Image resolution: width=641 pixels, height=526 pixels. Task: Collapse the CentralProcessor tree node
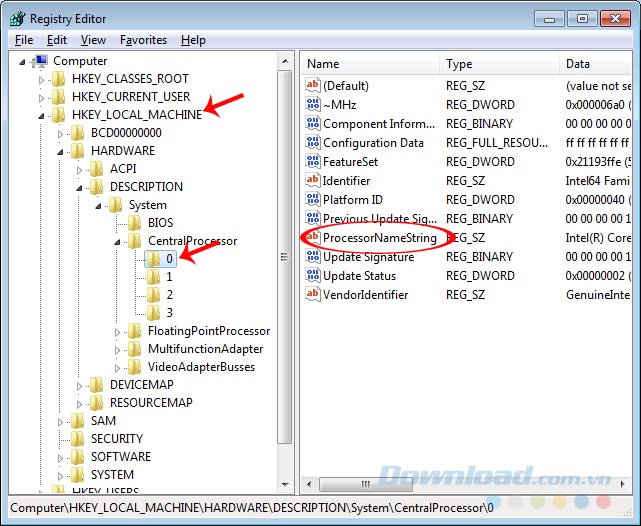tap(117, 241)
